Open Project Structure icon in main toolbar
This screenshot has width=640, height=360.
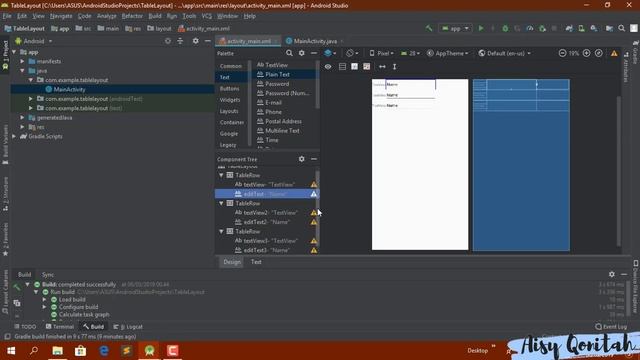609,28
